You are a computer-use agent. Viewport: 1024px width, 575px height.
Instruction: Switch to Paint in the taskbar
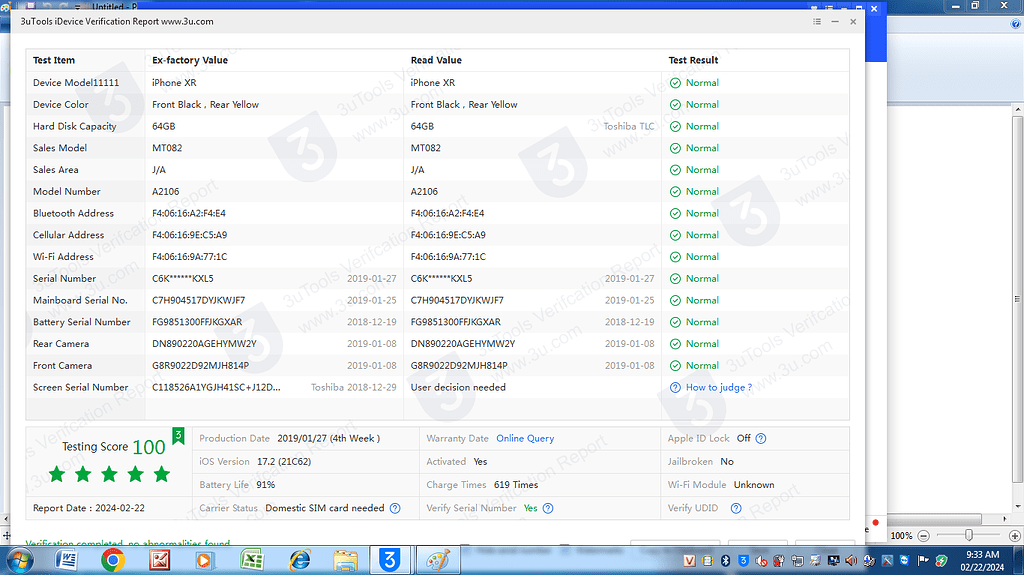pos(438,560)
